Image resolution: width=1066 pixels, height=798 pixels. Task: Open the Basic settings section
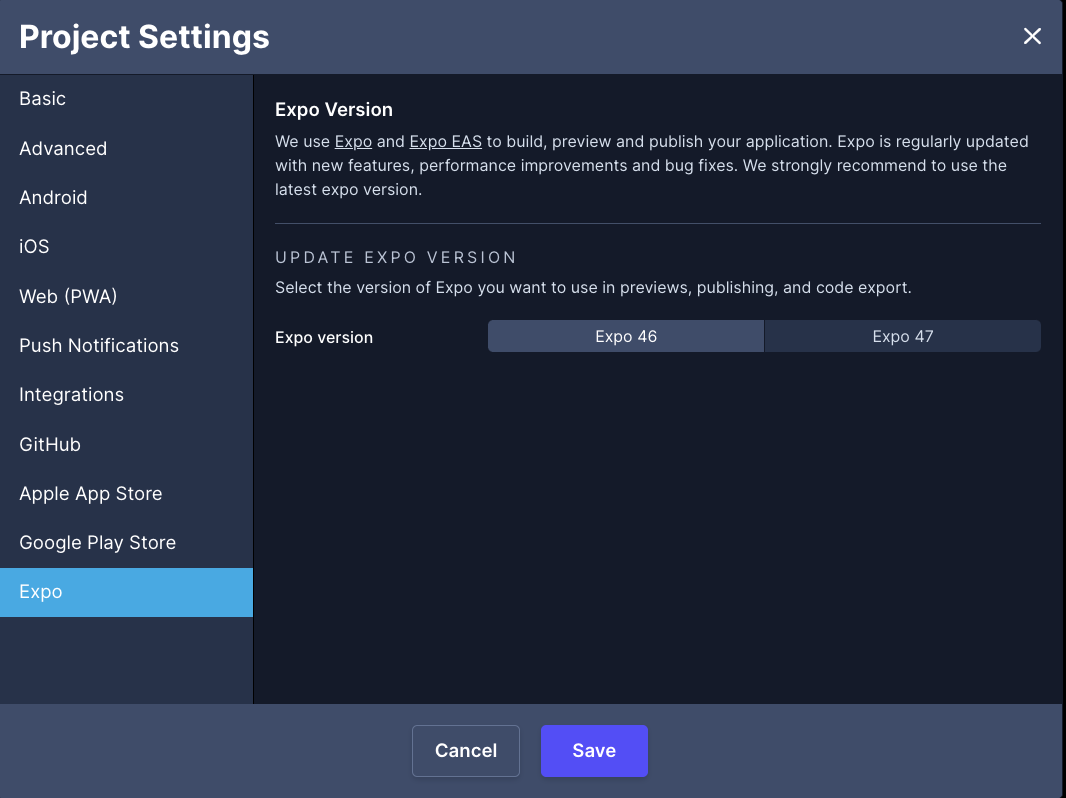coord(126,99)
